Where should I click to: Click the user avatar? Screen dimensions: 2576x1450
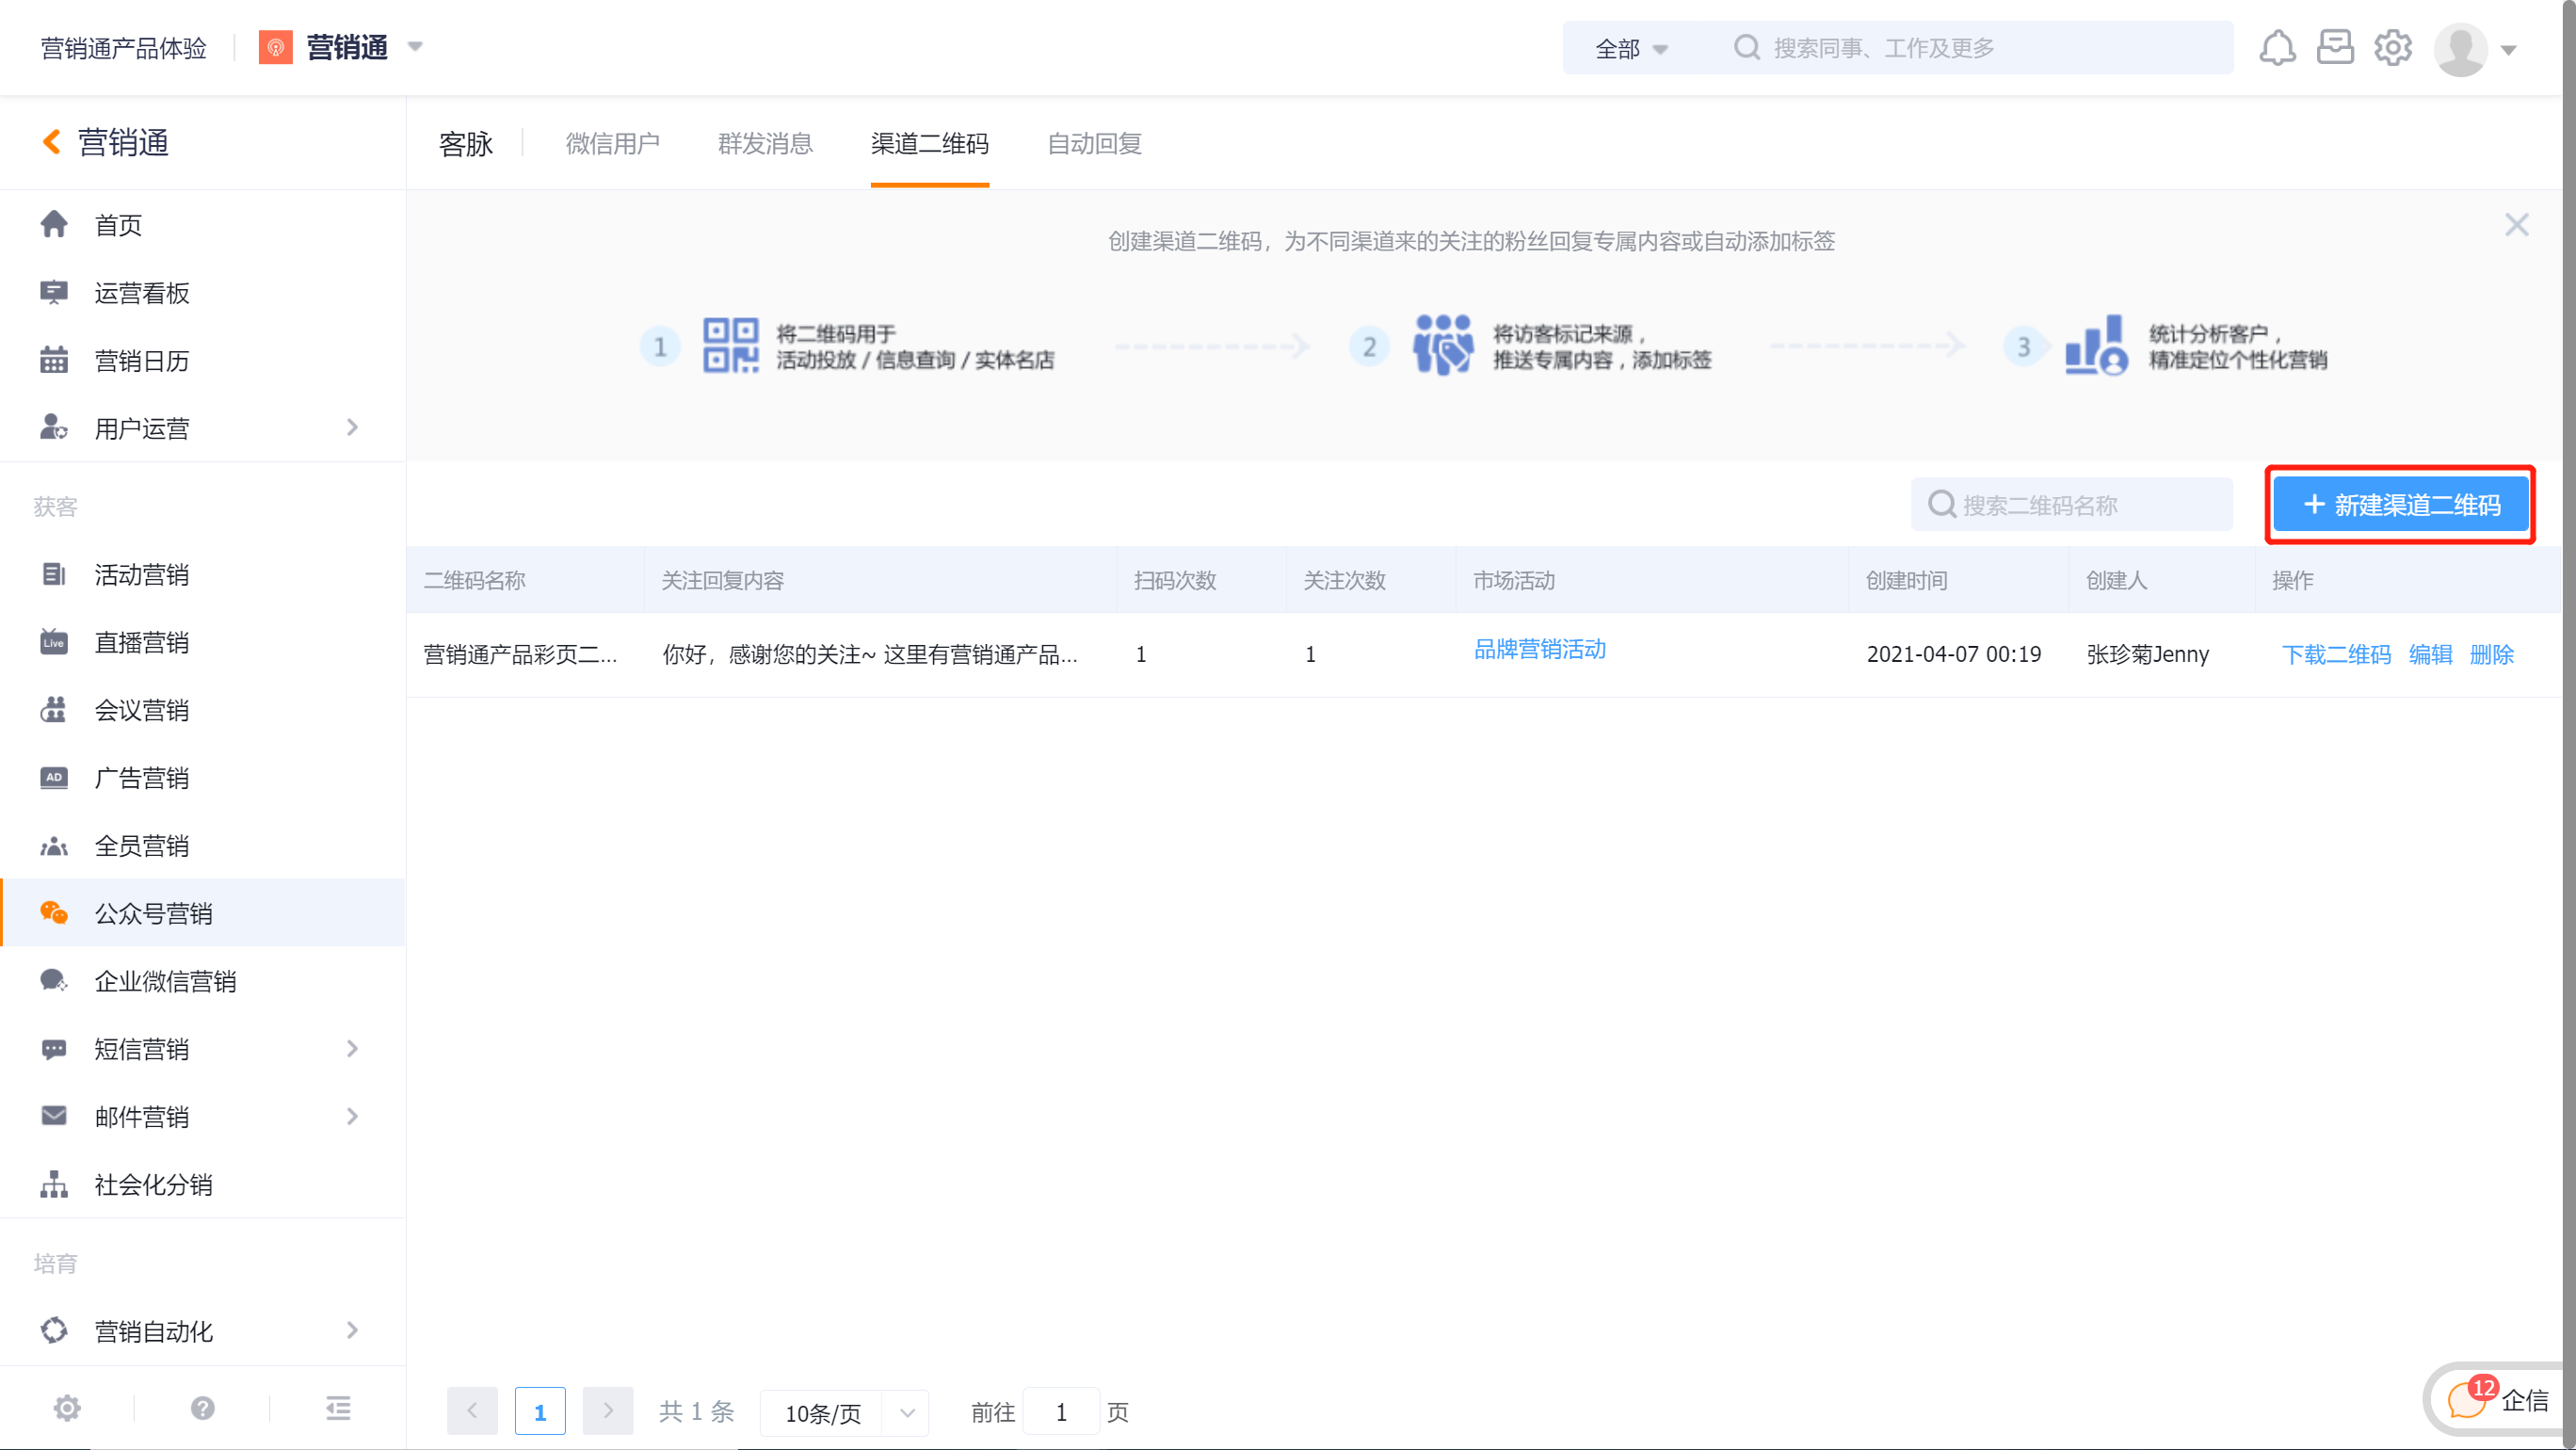point(2461,49)
